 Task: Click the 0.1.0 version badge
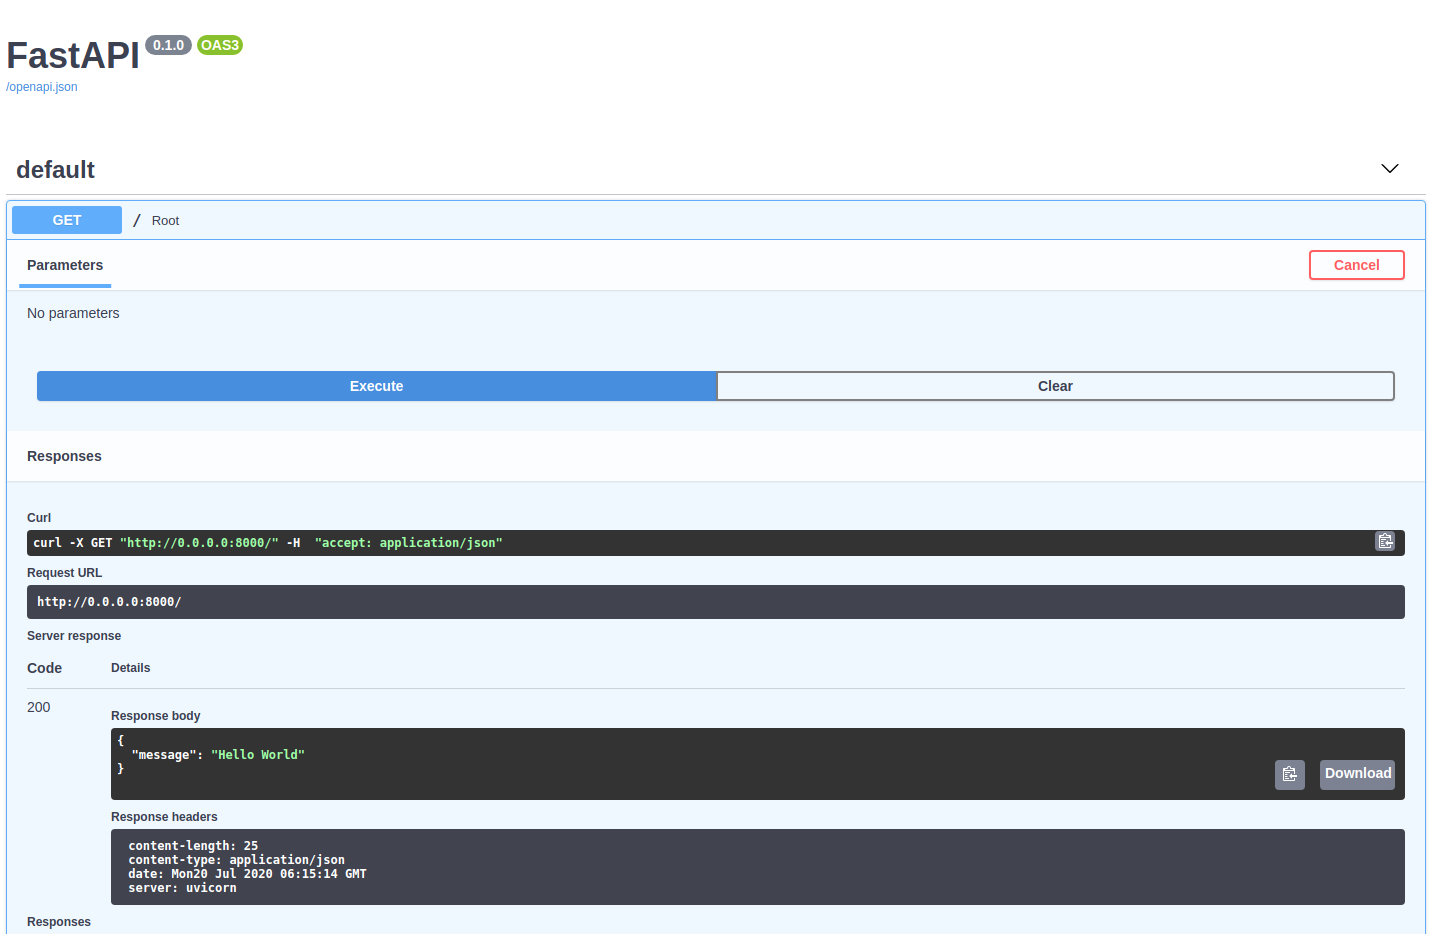point(168,45)
